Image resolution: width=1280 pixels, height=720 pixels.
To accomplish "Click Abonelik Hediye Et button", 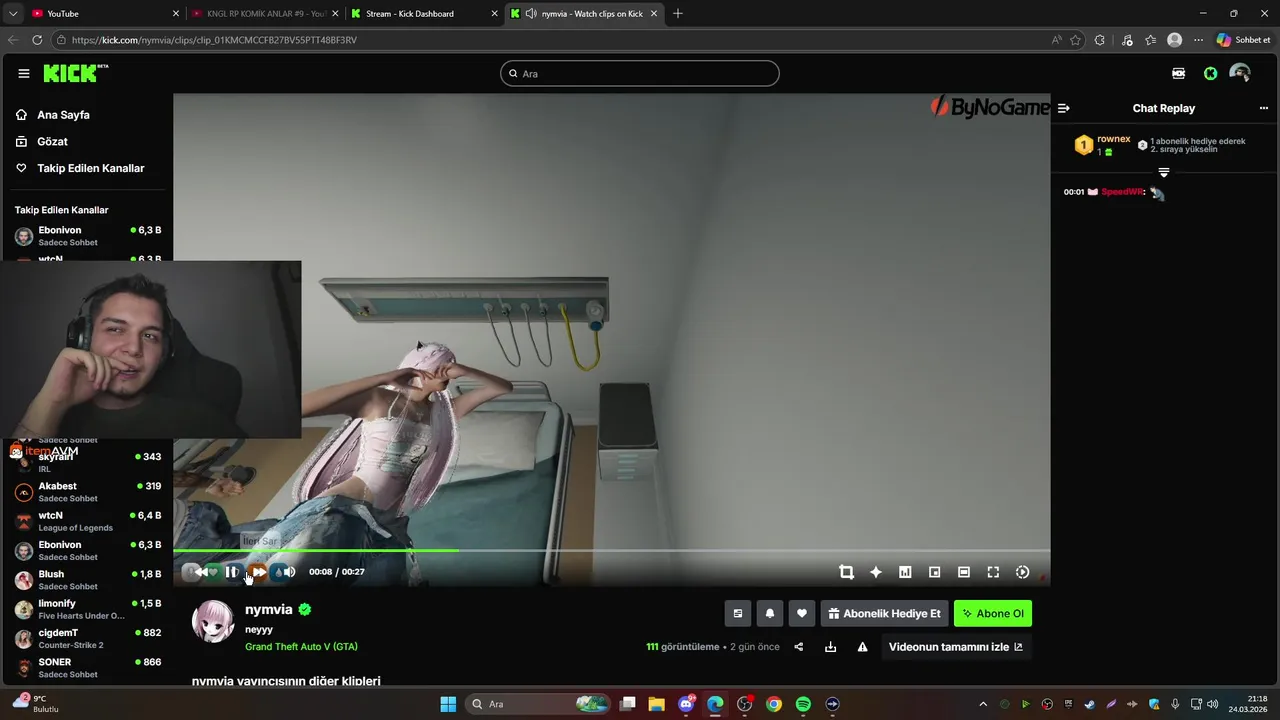I will click(884, 614).
